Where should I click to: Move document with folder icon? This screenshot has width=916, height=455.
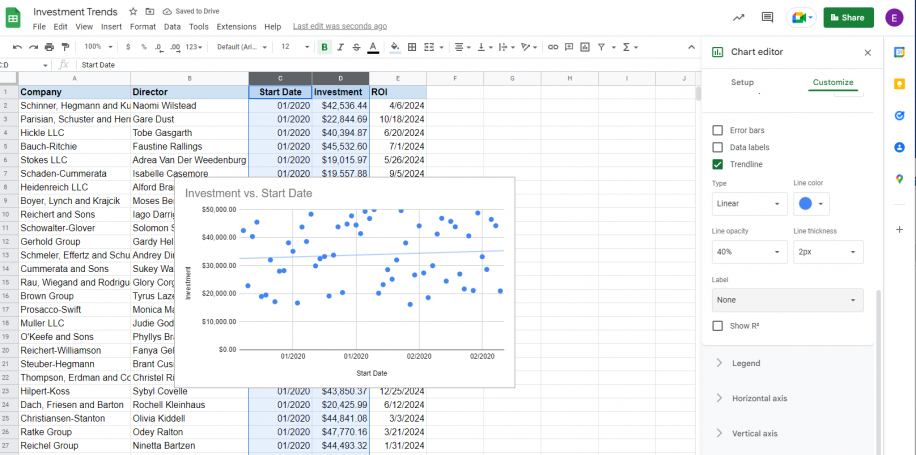click(150, 12)
